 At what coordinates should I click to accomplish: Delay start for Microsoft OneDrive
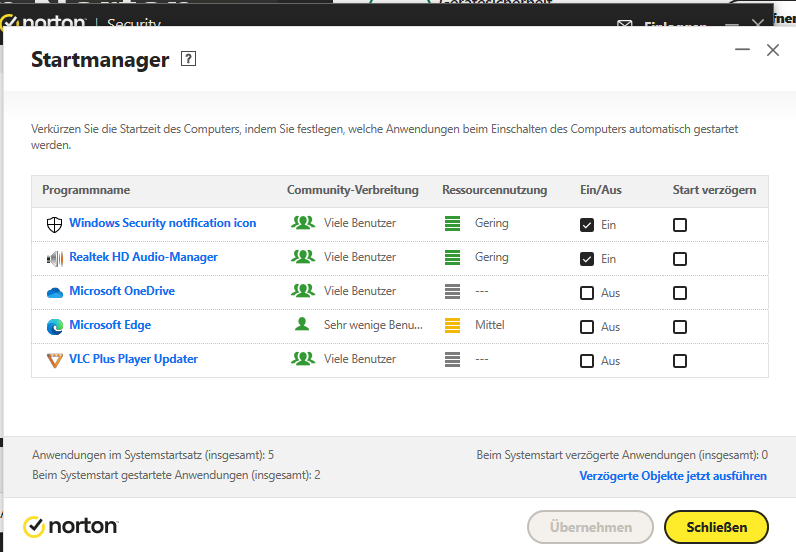point(680,293)
